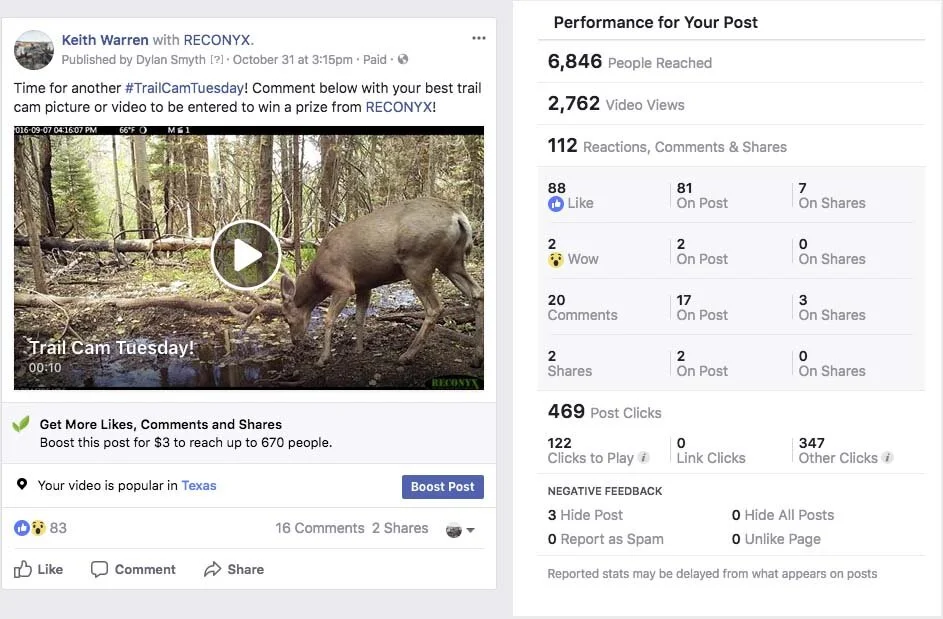Select the 112 Reactions, Comments & Shares stat

[667, 146]
